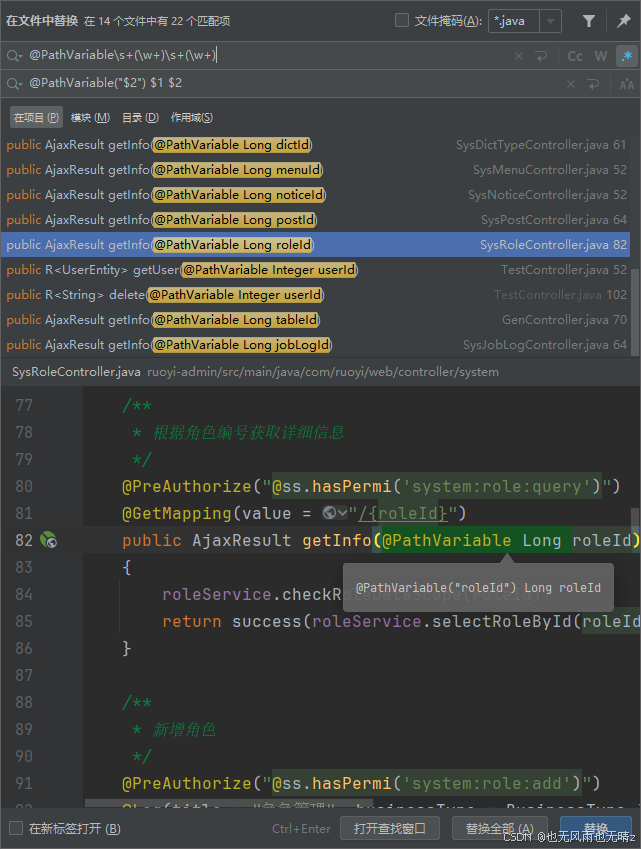Toggle whole-words matching with the W icon
This screenshot has width=641, height=849.
(x=601, y=56)
